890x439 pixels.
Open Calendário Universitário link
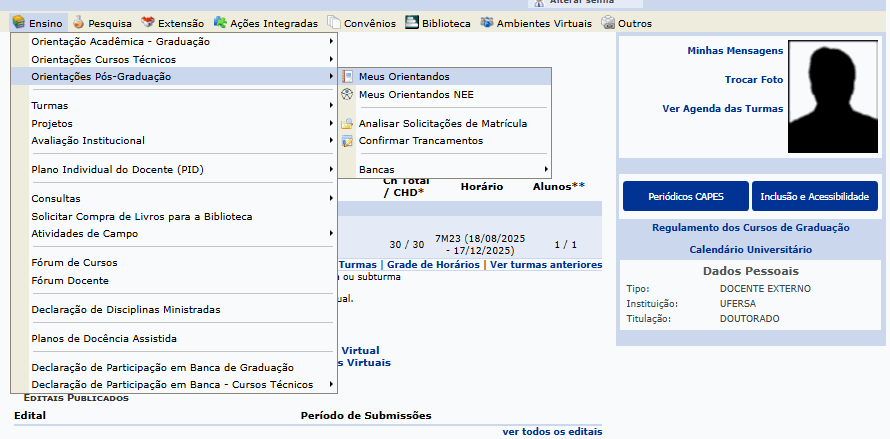coord(750,249)
